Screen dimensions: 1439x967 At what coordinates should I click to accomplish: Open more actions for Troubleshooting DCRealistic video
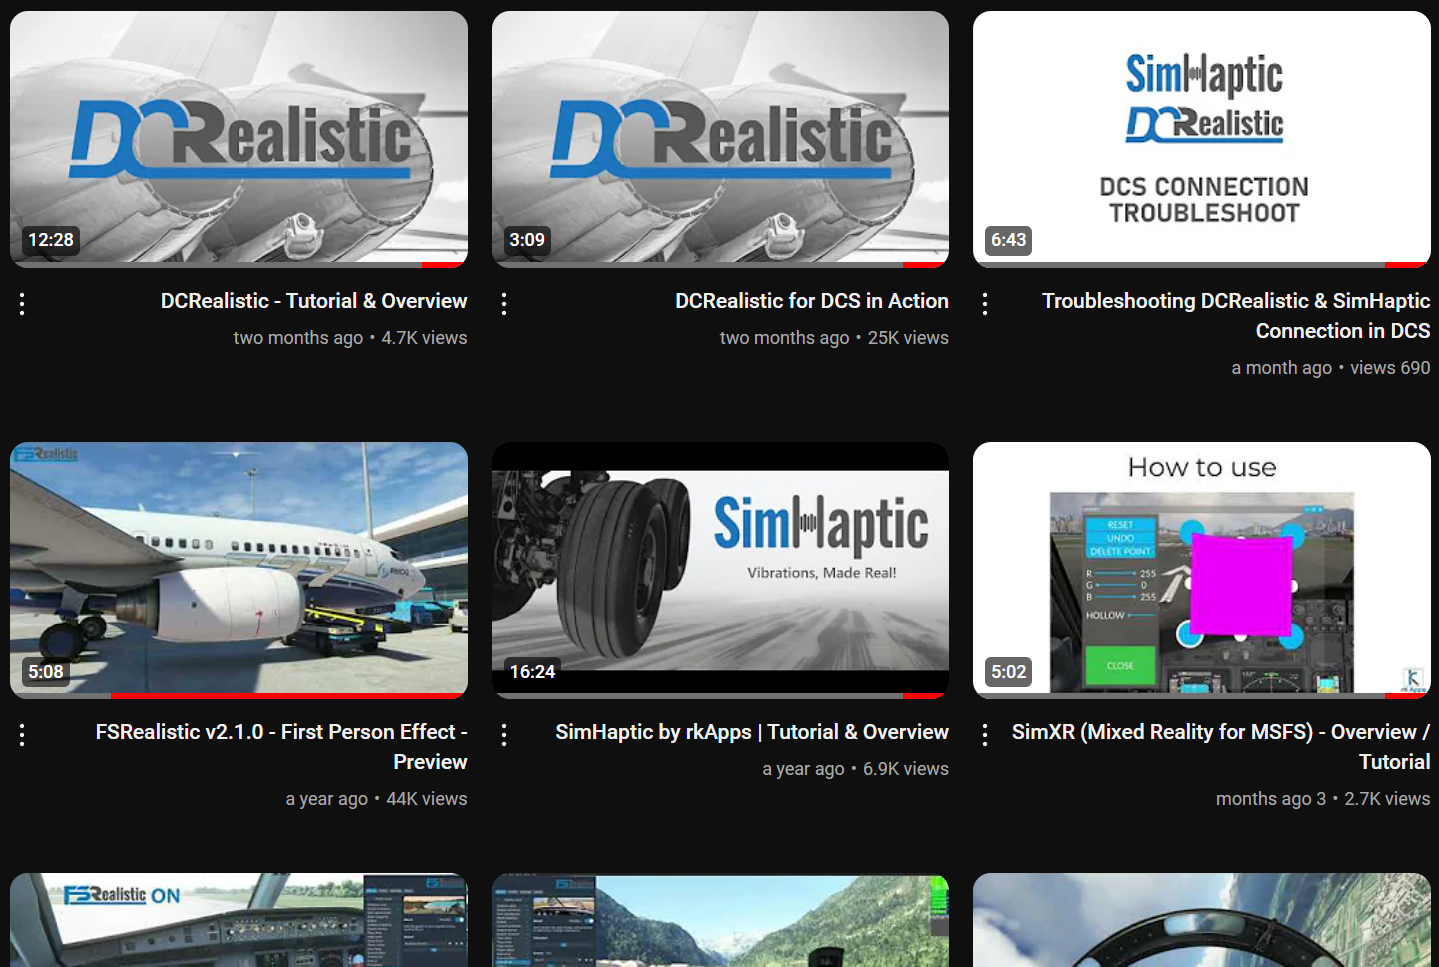(985, 304)
